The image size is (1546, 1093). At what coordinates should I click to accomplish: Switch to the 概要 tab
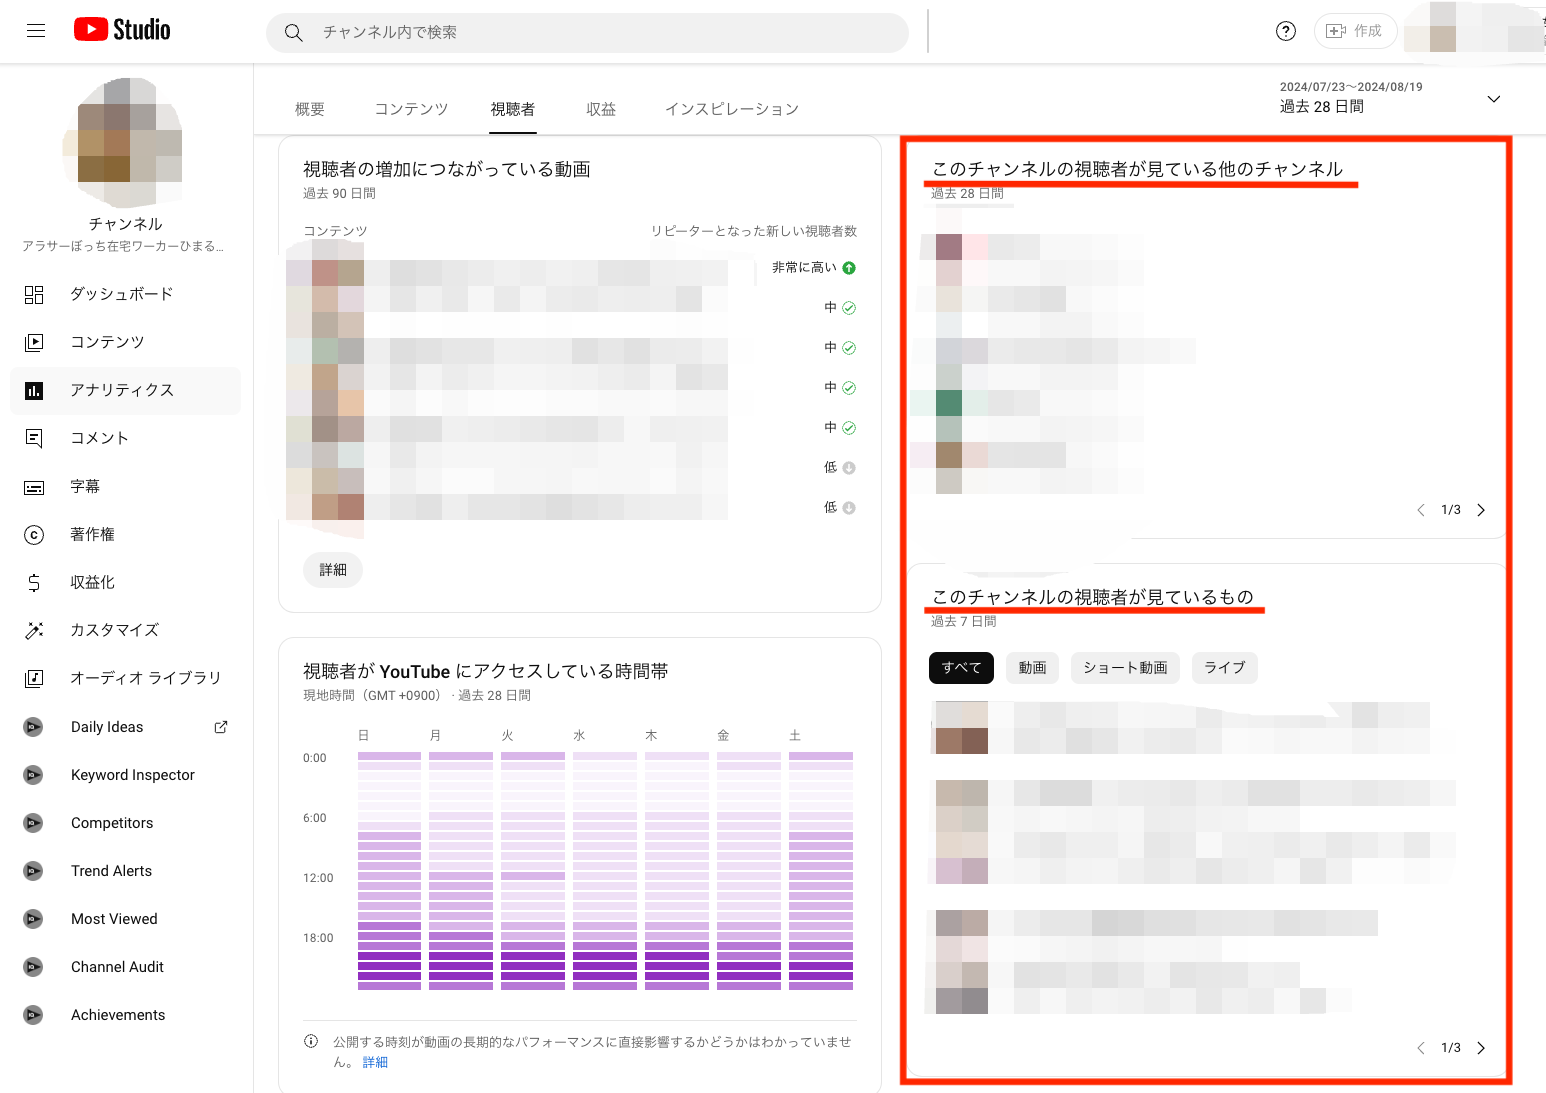pyautogui.click(x=310, y=109)
